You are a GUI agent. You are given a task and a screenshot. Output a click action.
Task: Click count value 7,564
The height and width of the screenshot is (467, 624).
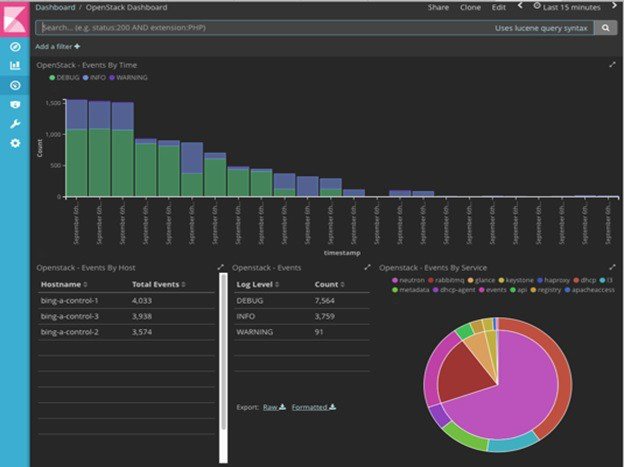(x=324, y=301)
